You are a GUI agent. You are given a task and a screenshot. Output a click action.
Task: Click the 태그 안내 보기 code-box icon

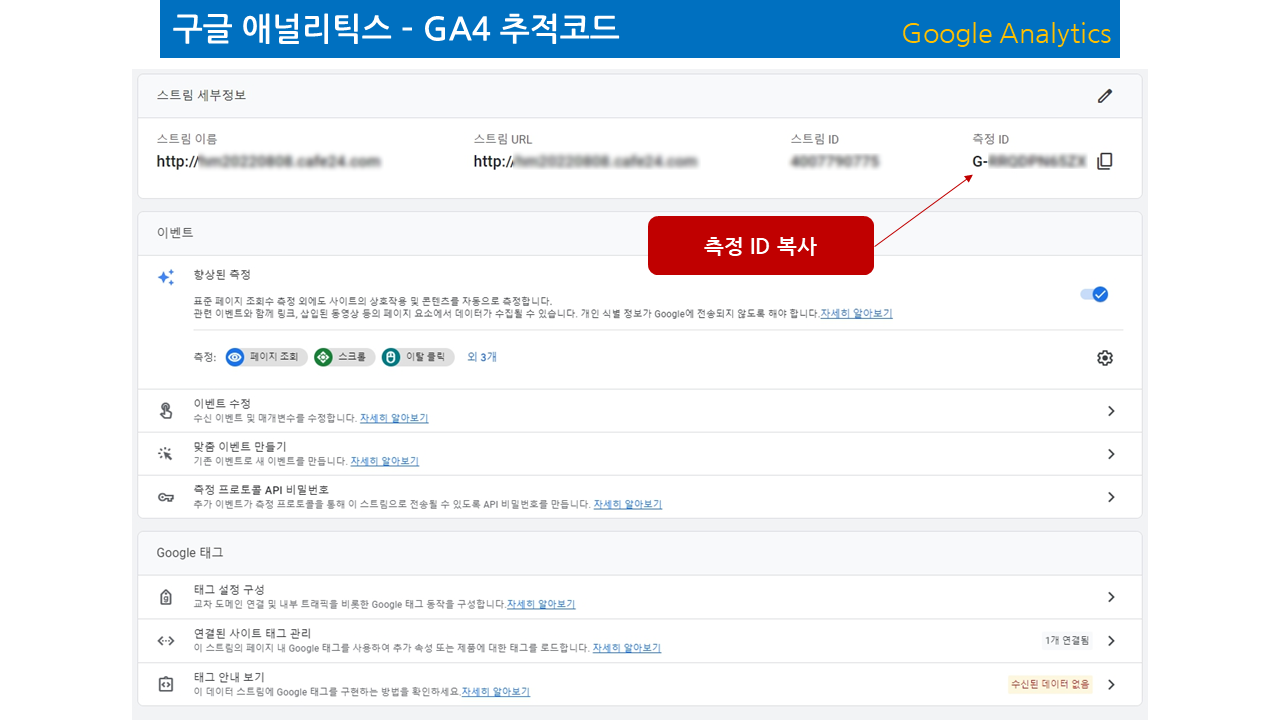pos(166,684)
